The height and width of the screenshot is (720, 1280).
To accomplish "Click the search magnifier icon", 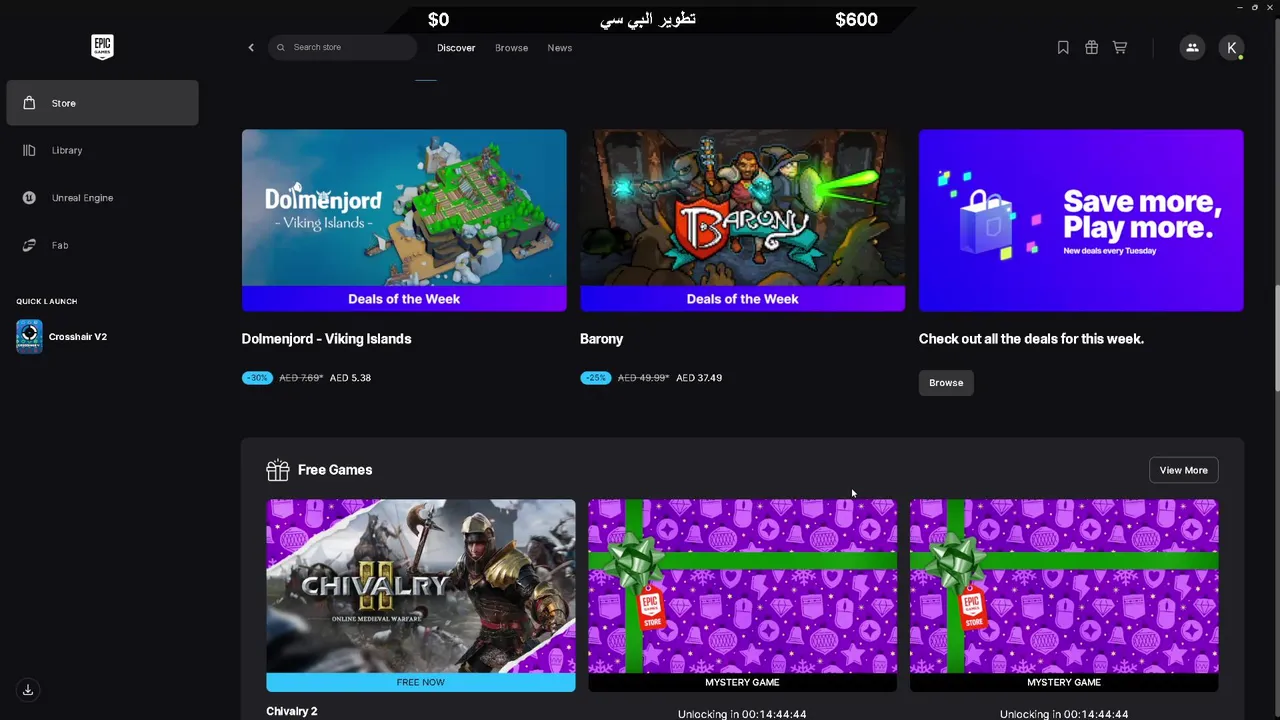I will pyautogui.click(x=281, y=47).
